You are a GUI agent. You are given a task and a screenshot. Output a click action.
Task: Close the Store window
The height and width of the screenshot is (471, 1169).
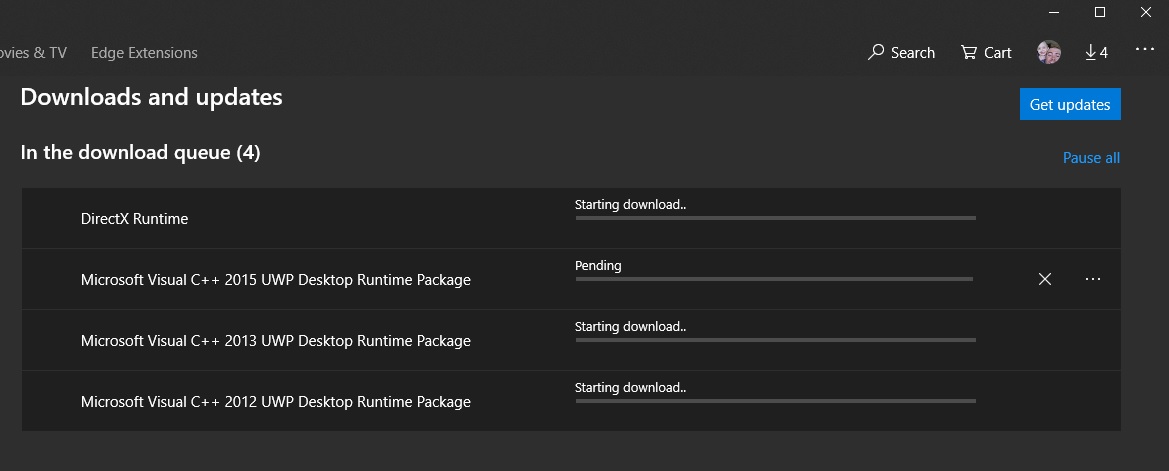point(1146,12)
